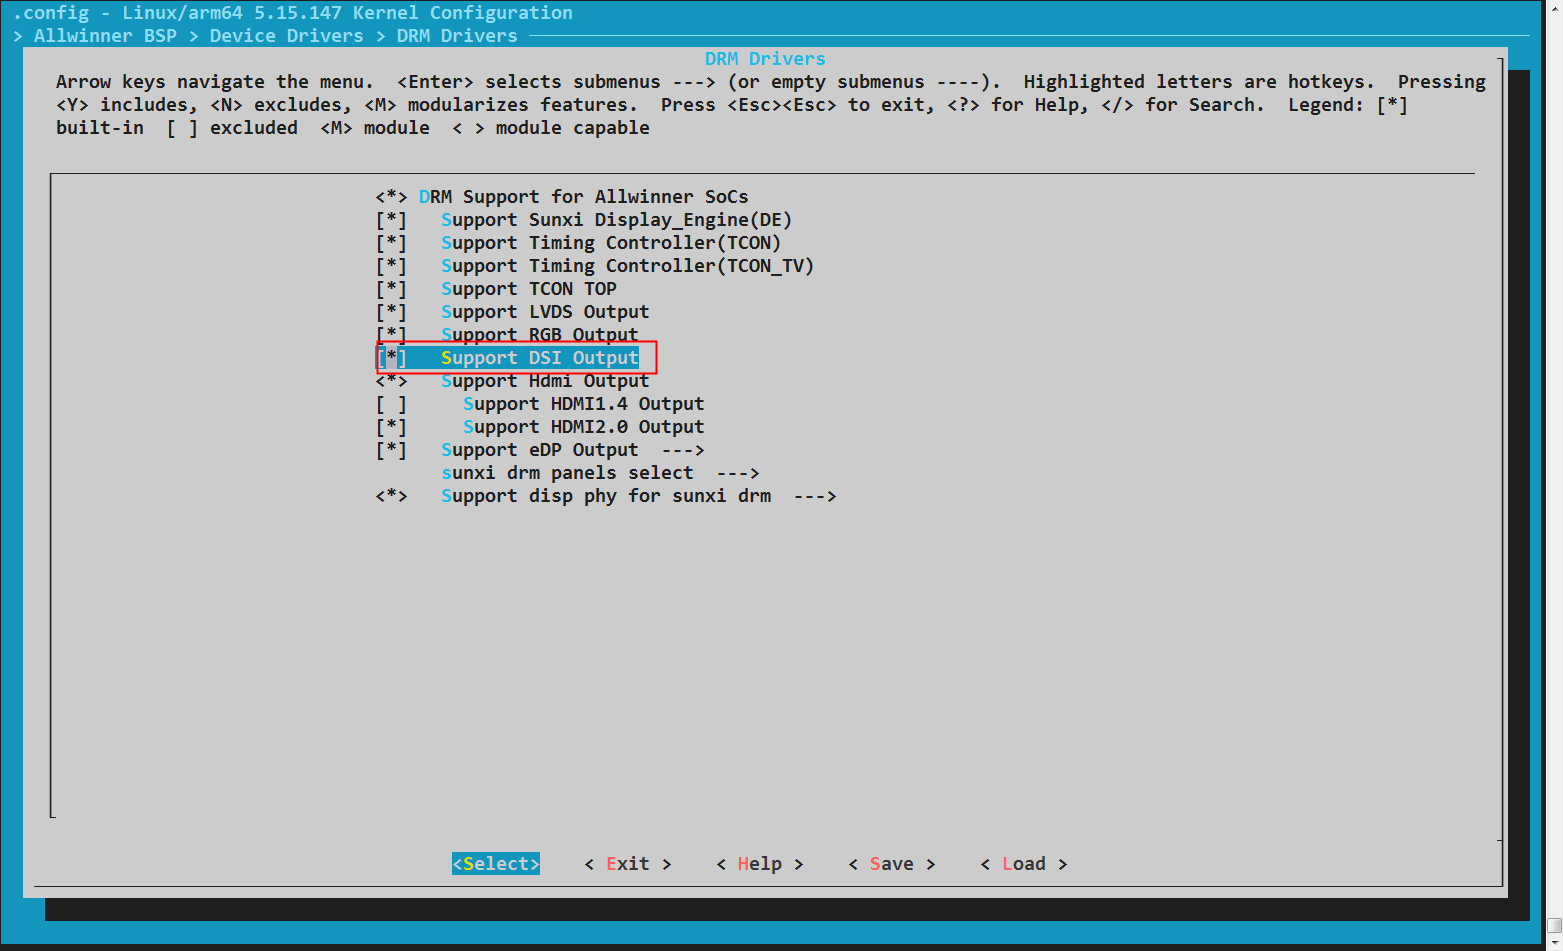1563x951 pixels.
Task: Toggle Support Timing Controller(TCON_TV) option
Action: (626, 266)
